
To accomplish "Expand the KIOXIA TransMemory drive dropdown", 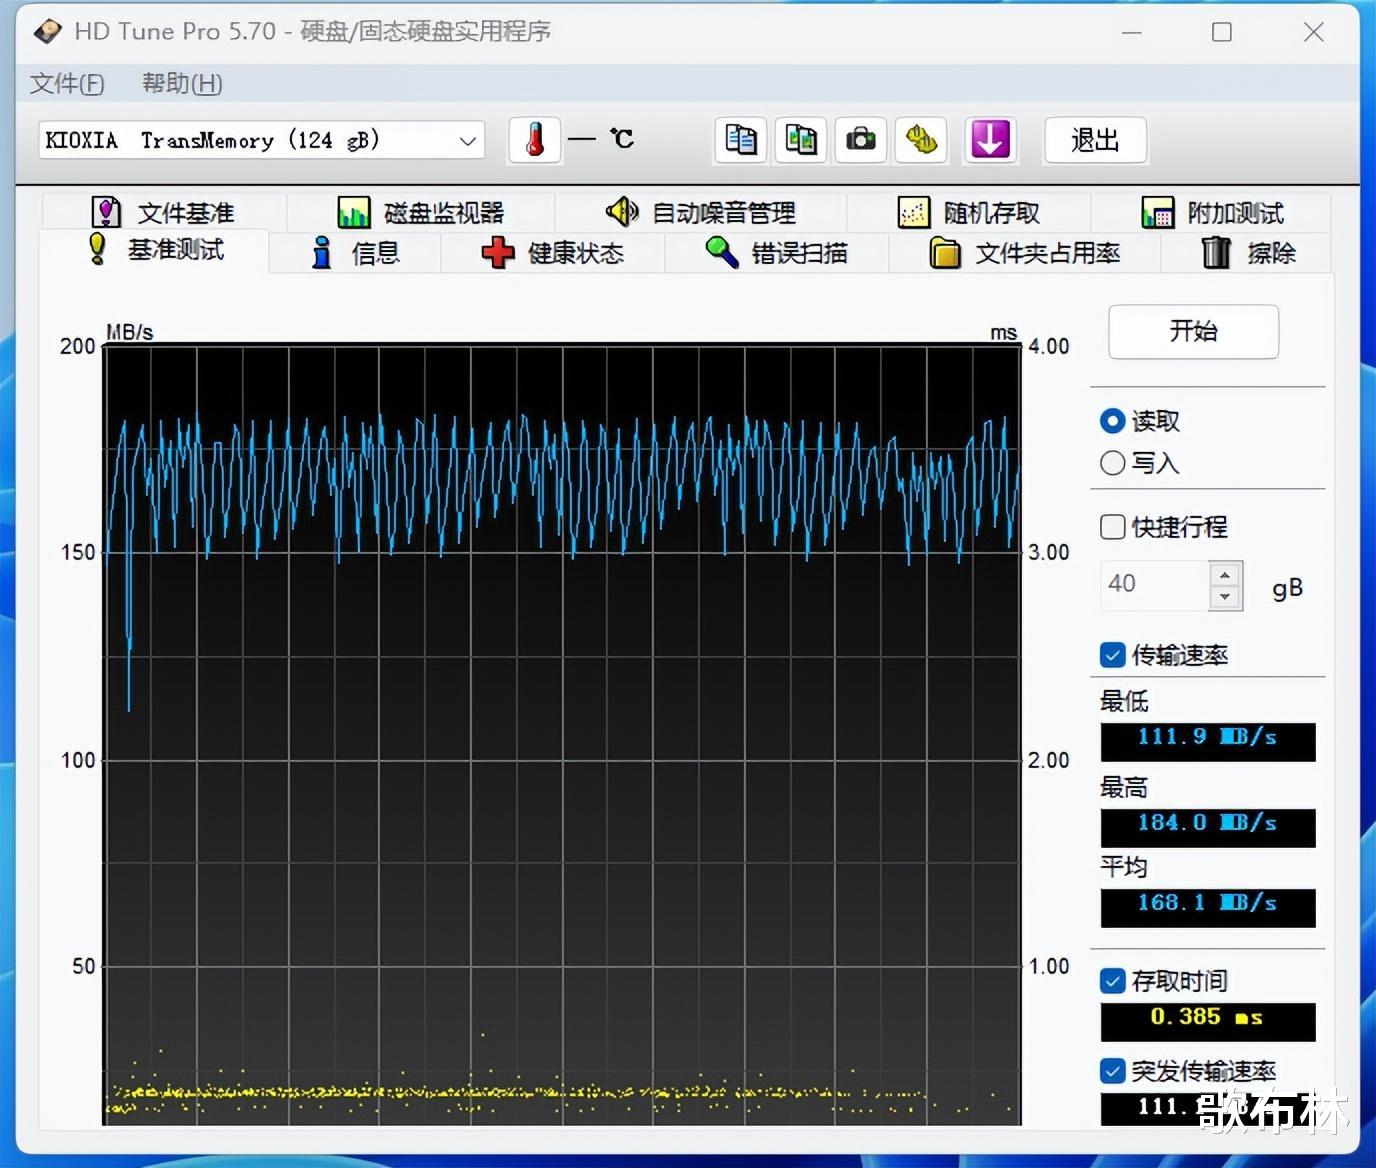I will [x=467, y=141].
